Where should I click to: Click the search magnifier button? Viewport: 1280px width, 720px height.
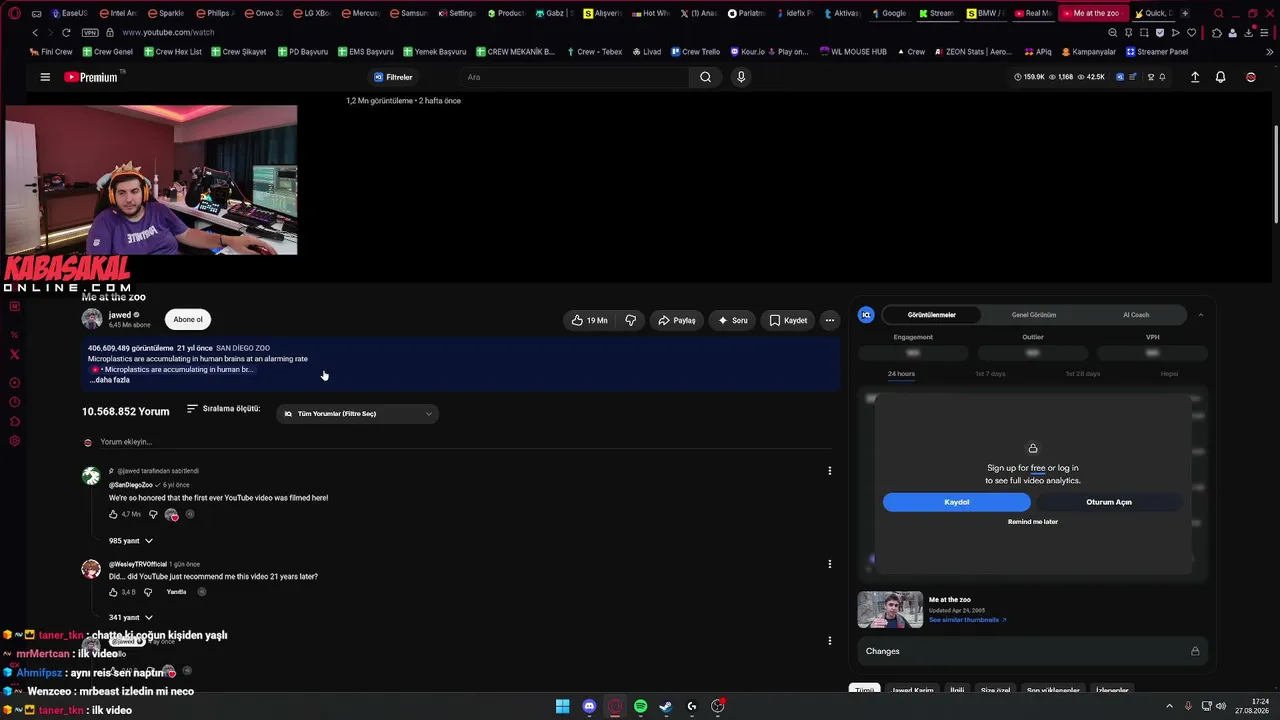pos(705,77)
